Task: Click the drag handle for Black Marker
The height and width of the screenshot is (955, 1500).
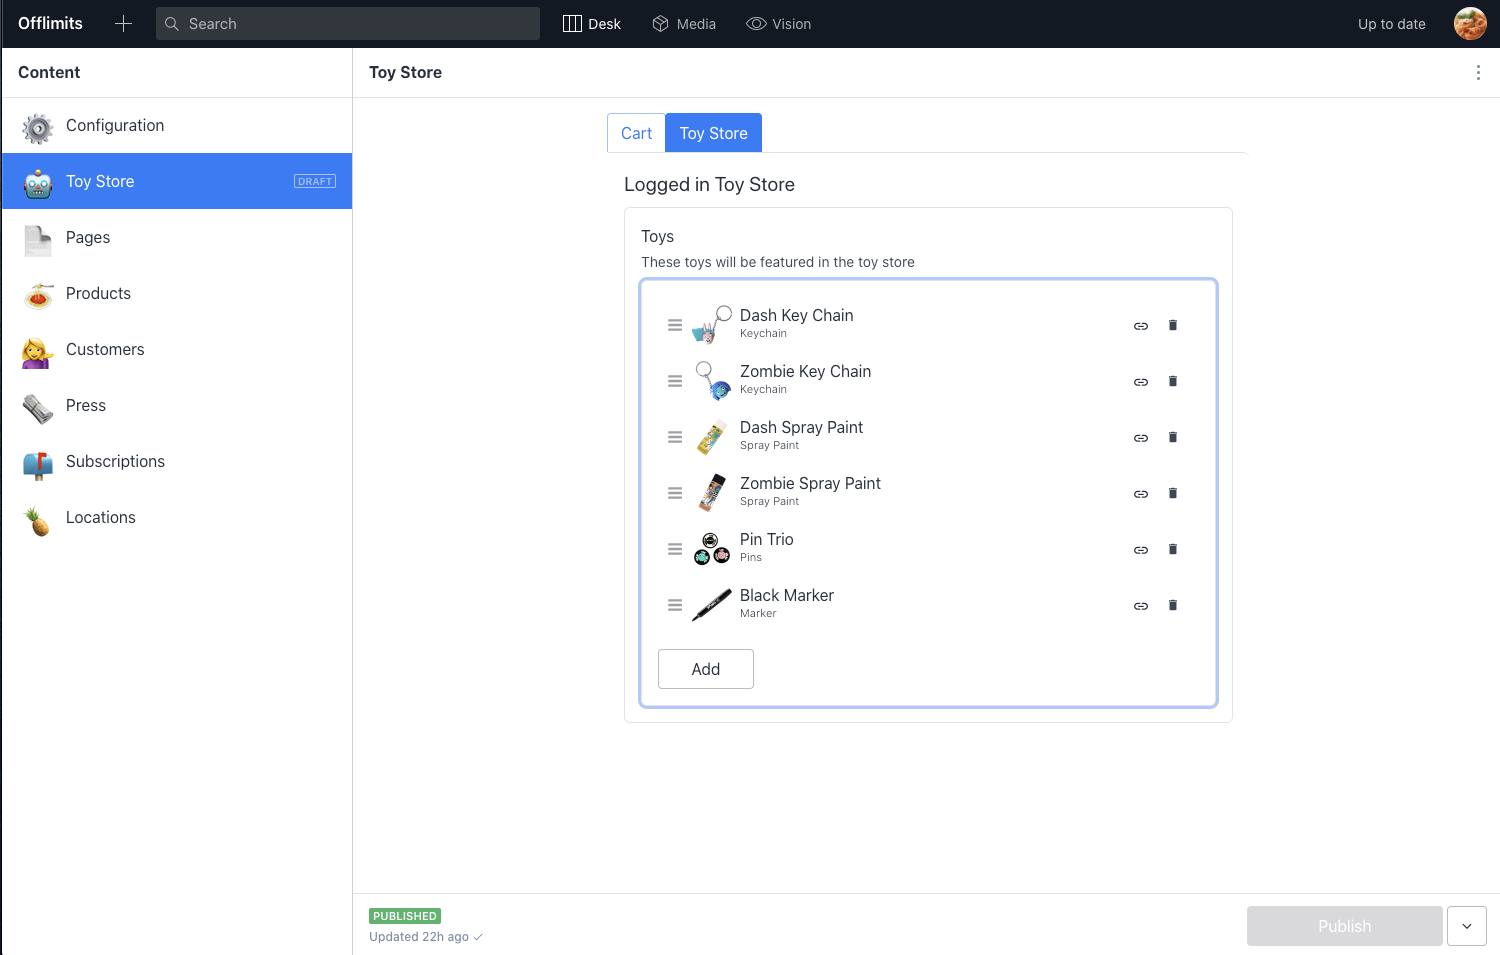Action: [675, 605]
